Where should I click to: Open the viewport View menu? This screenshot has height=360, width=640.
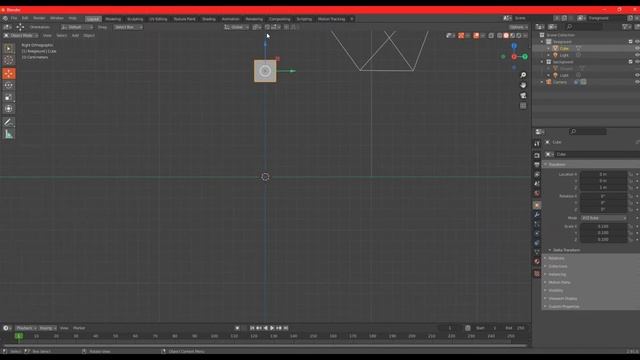click(x=47, y=36)
